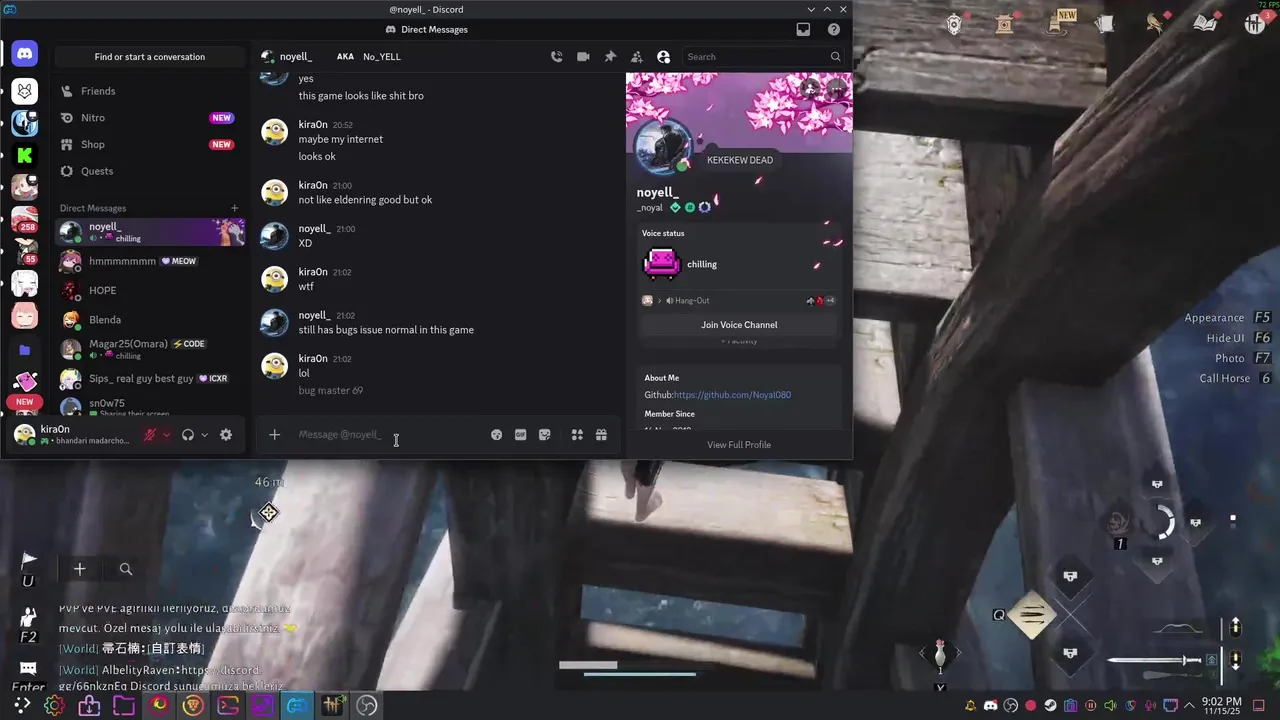This screenshot has height=720, width=1280.
Task: Click the waypoint marker at 46 m
Action: (268, 513)
